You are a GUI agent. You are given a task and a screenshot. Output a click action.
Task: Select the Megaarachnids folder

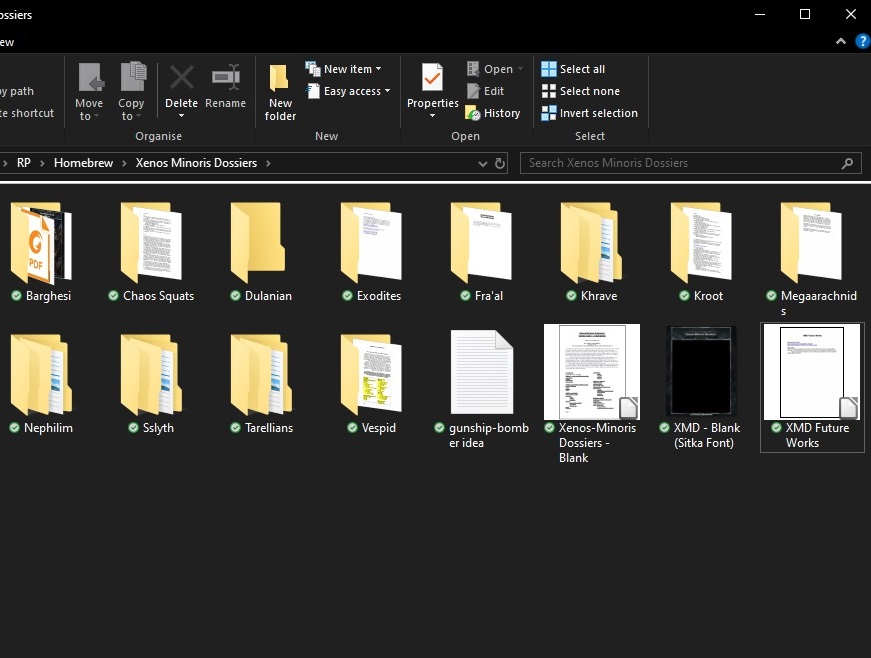(811, 243)
